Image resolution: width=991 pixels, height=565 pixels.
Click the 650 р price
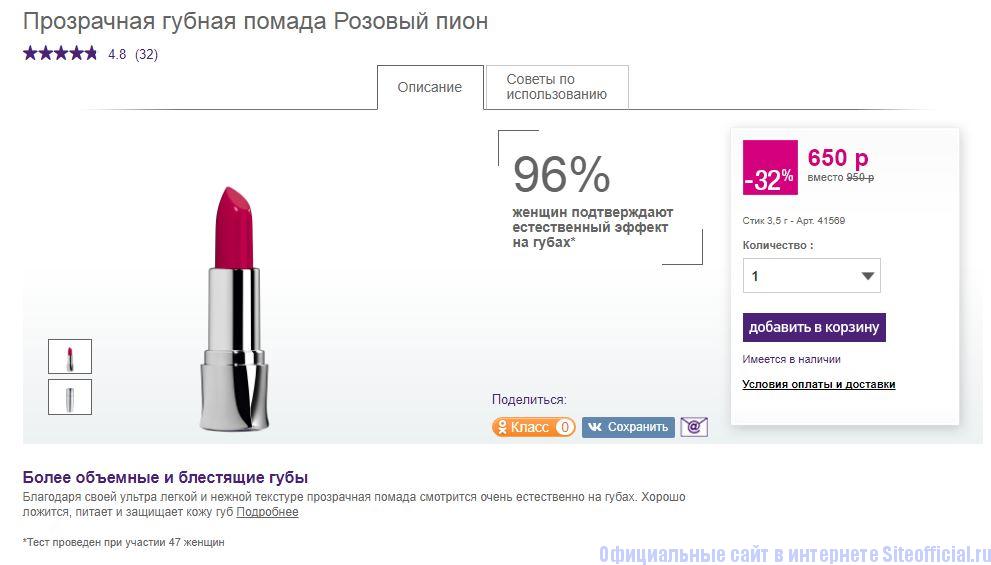click(838, 157)
